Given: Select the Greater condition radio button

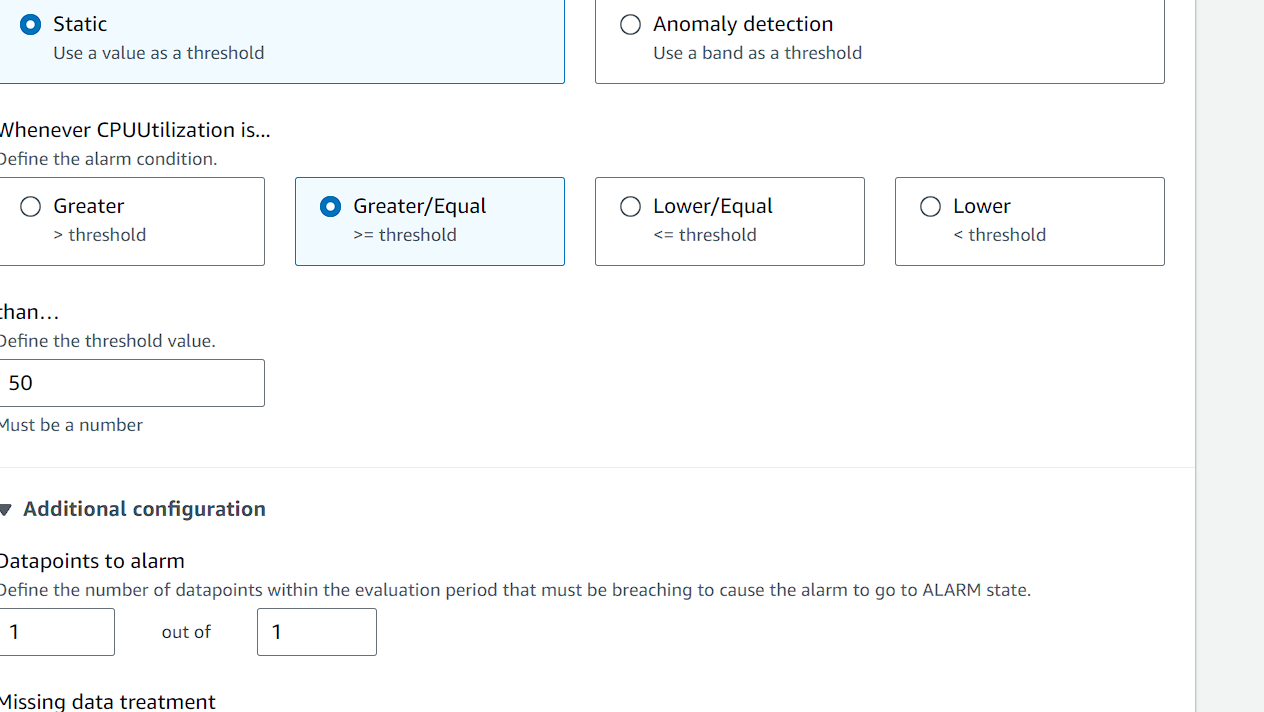Looking at the screenshot, I should [31, 206].
